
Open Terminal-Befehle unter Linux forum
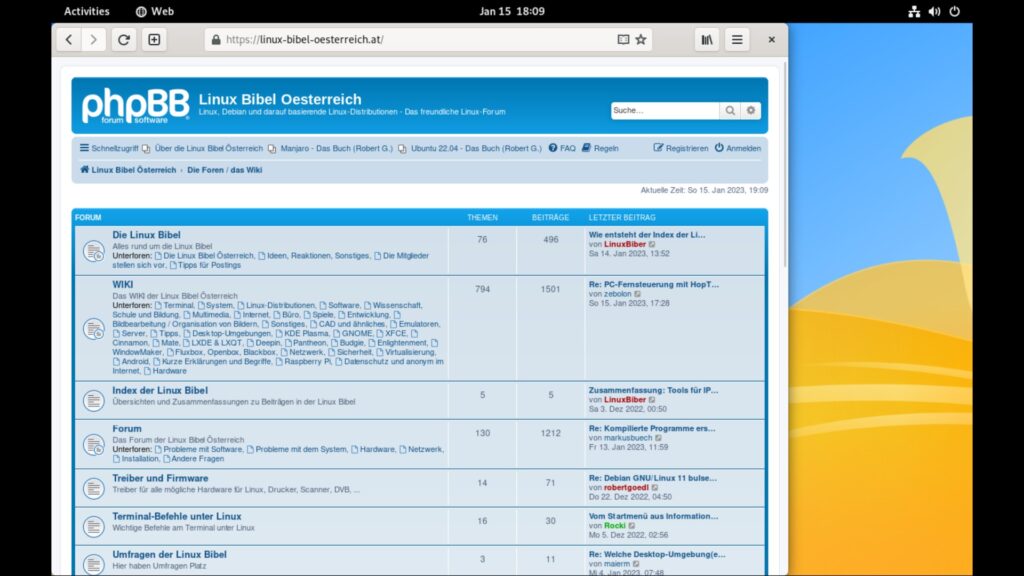pos(176,516)
